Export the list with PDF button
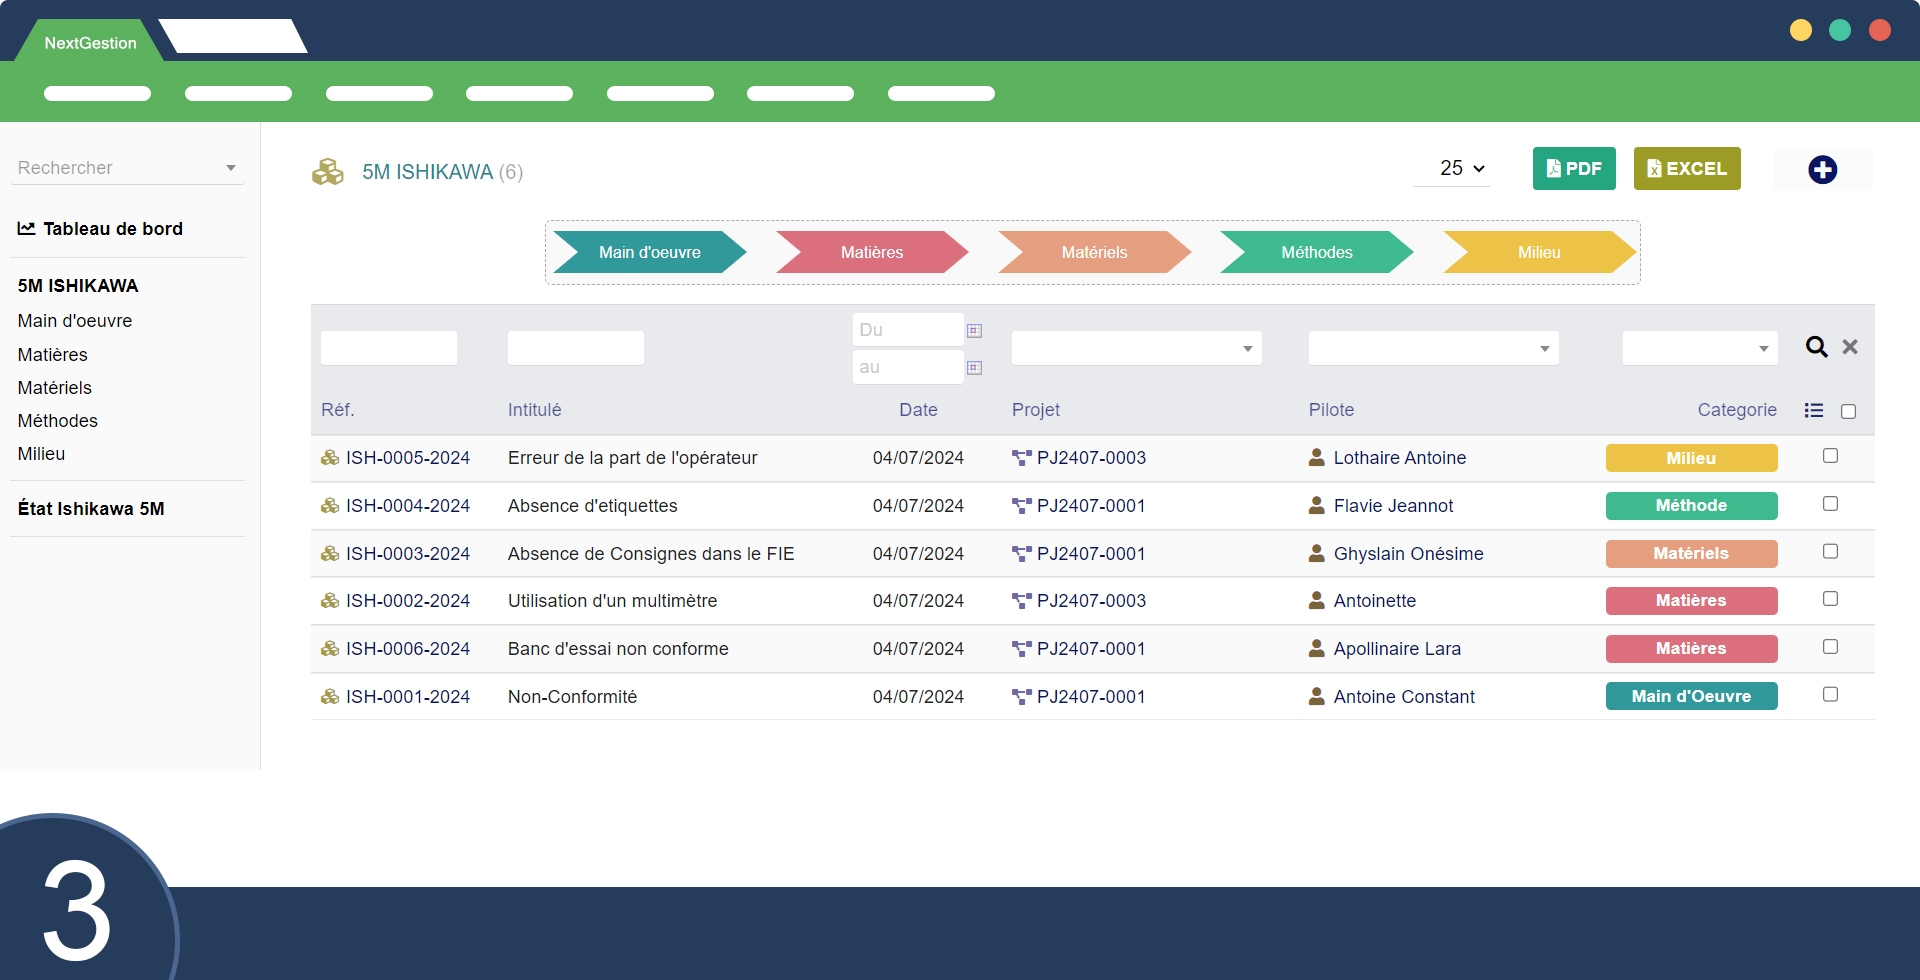 (1573, 169)
